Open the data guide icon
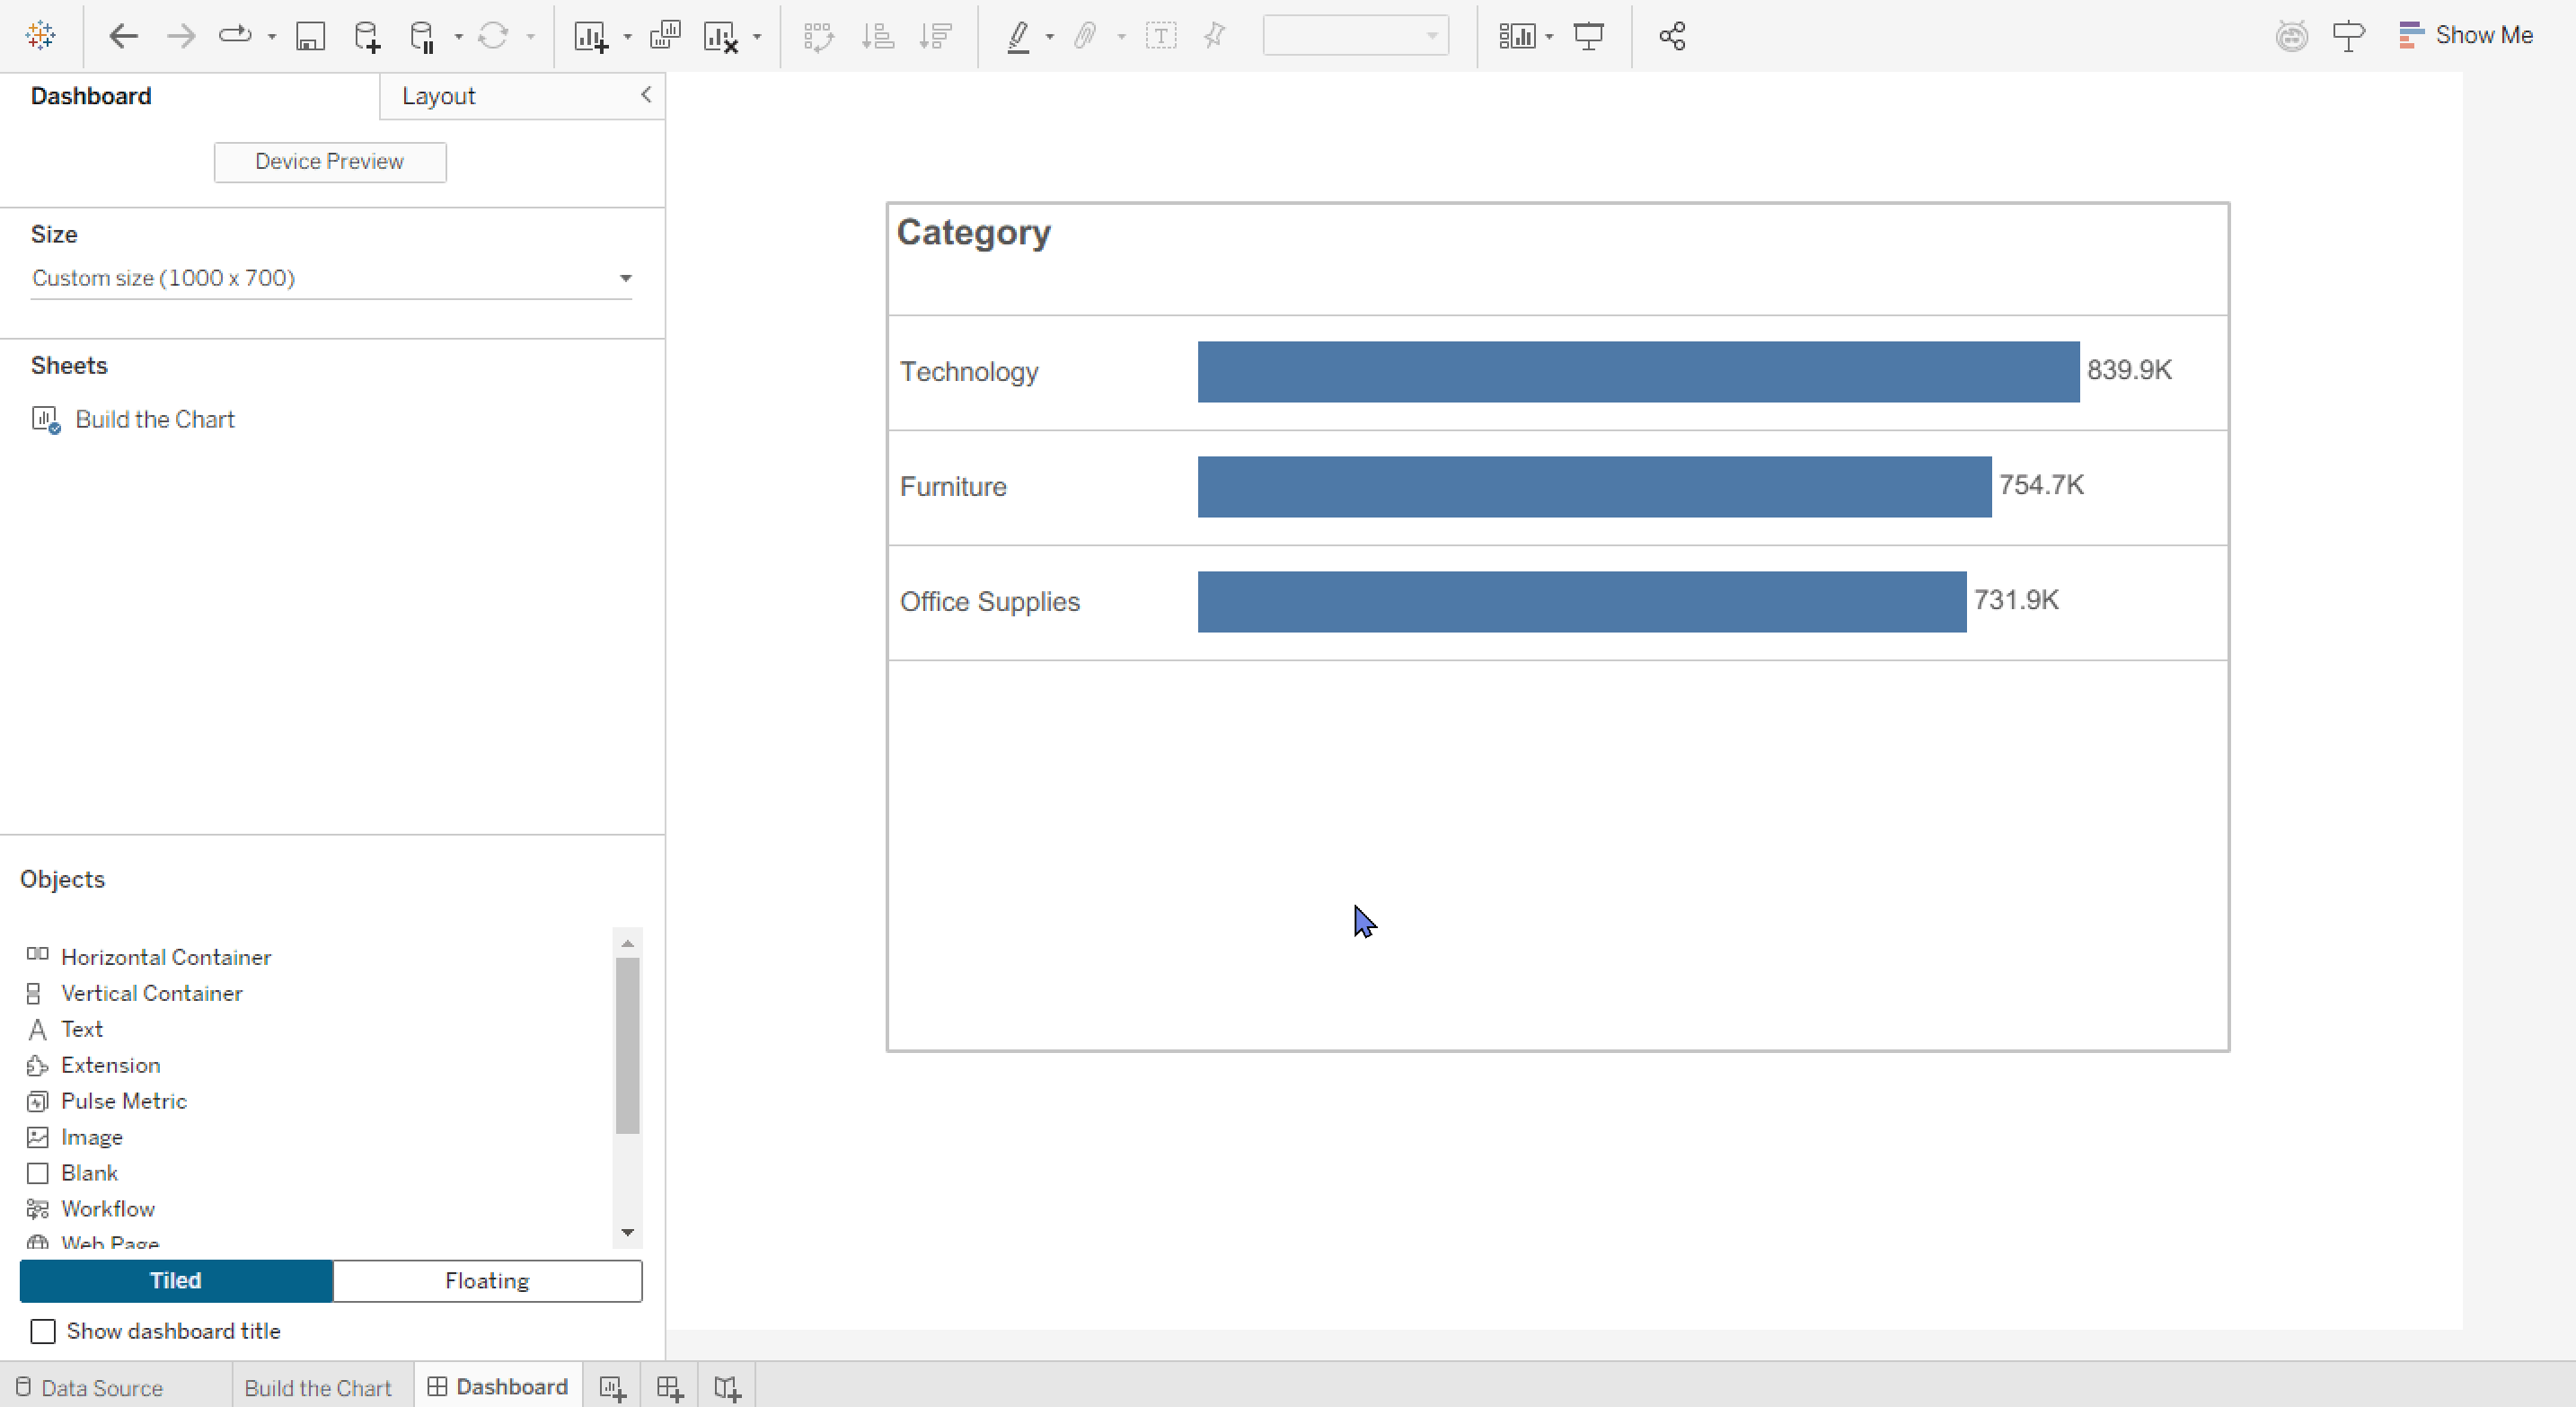The image size is (2576, 1407). click(x=2291, y=36)
